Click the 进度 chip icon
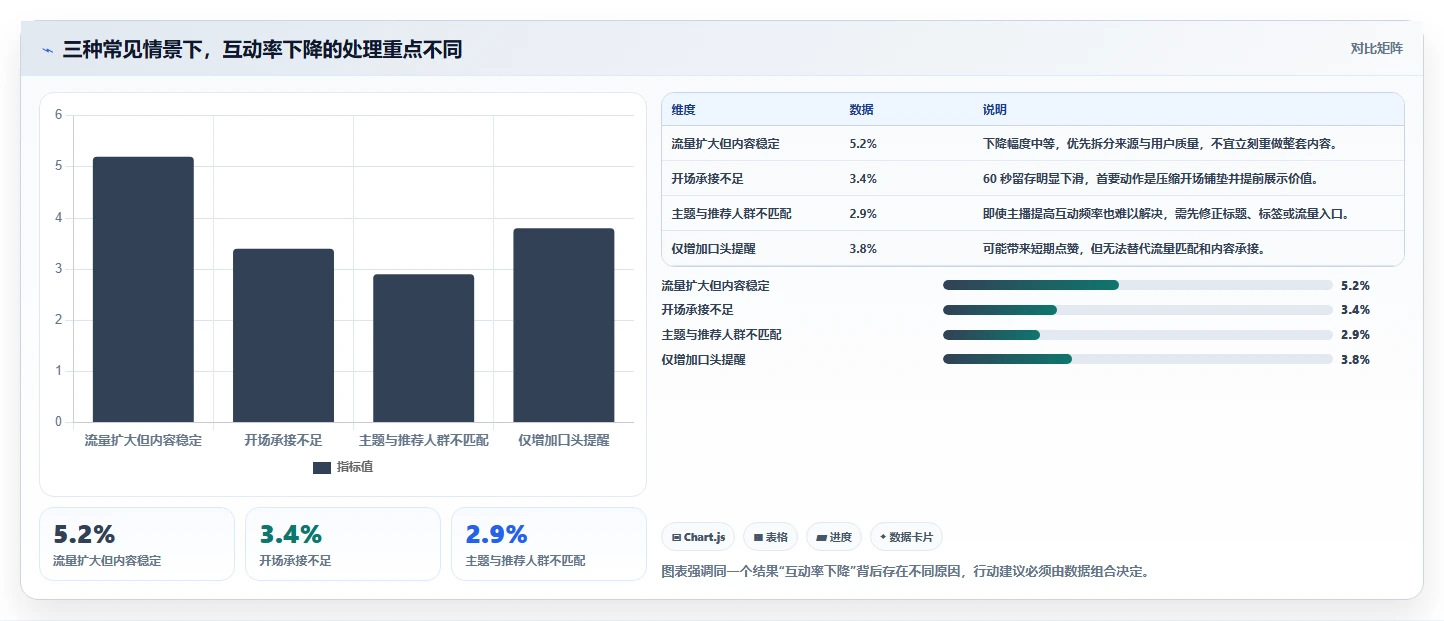 coord(822,538)
